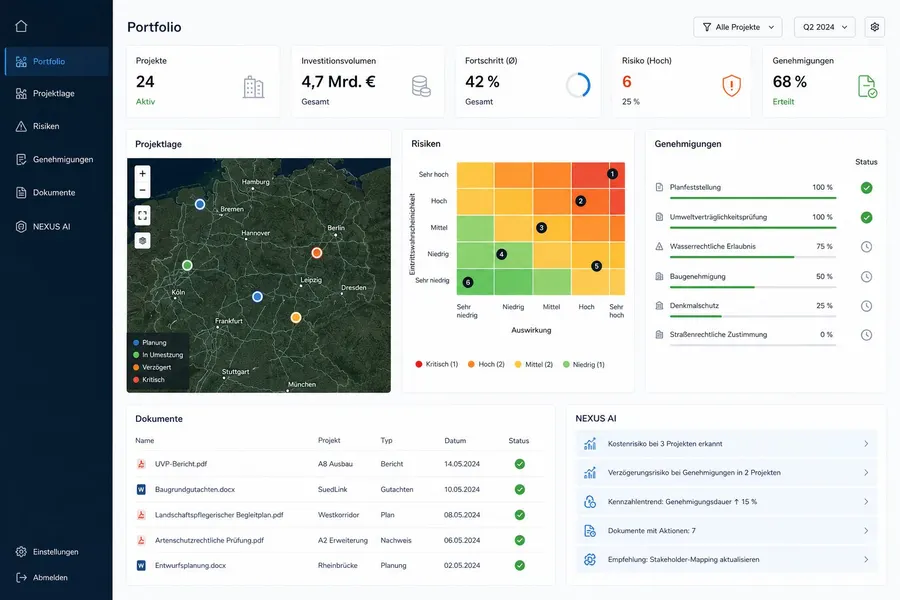Click clock status icon for Baugenehmigung
The height and width of the screenshot is (600, 900).
tap(866, 277)
